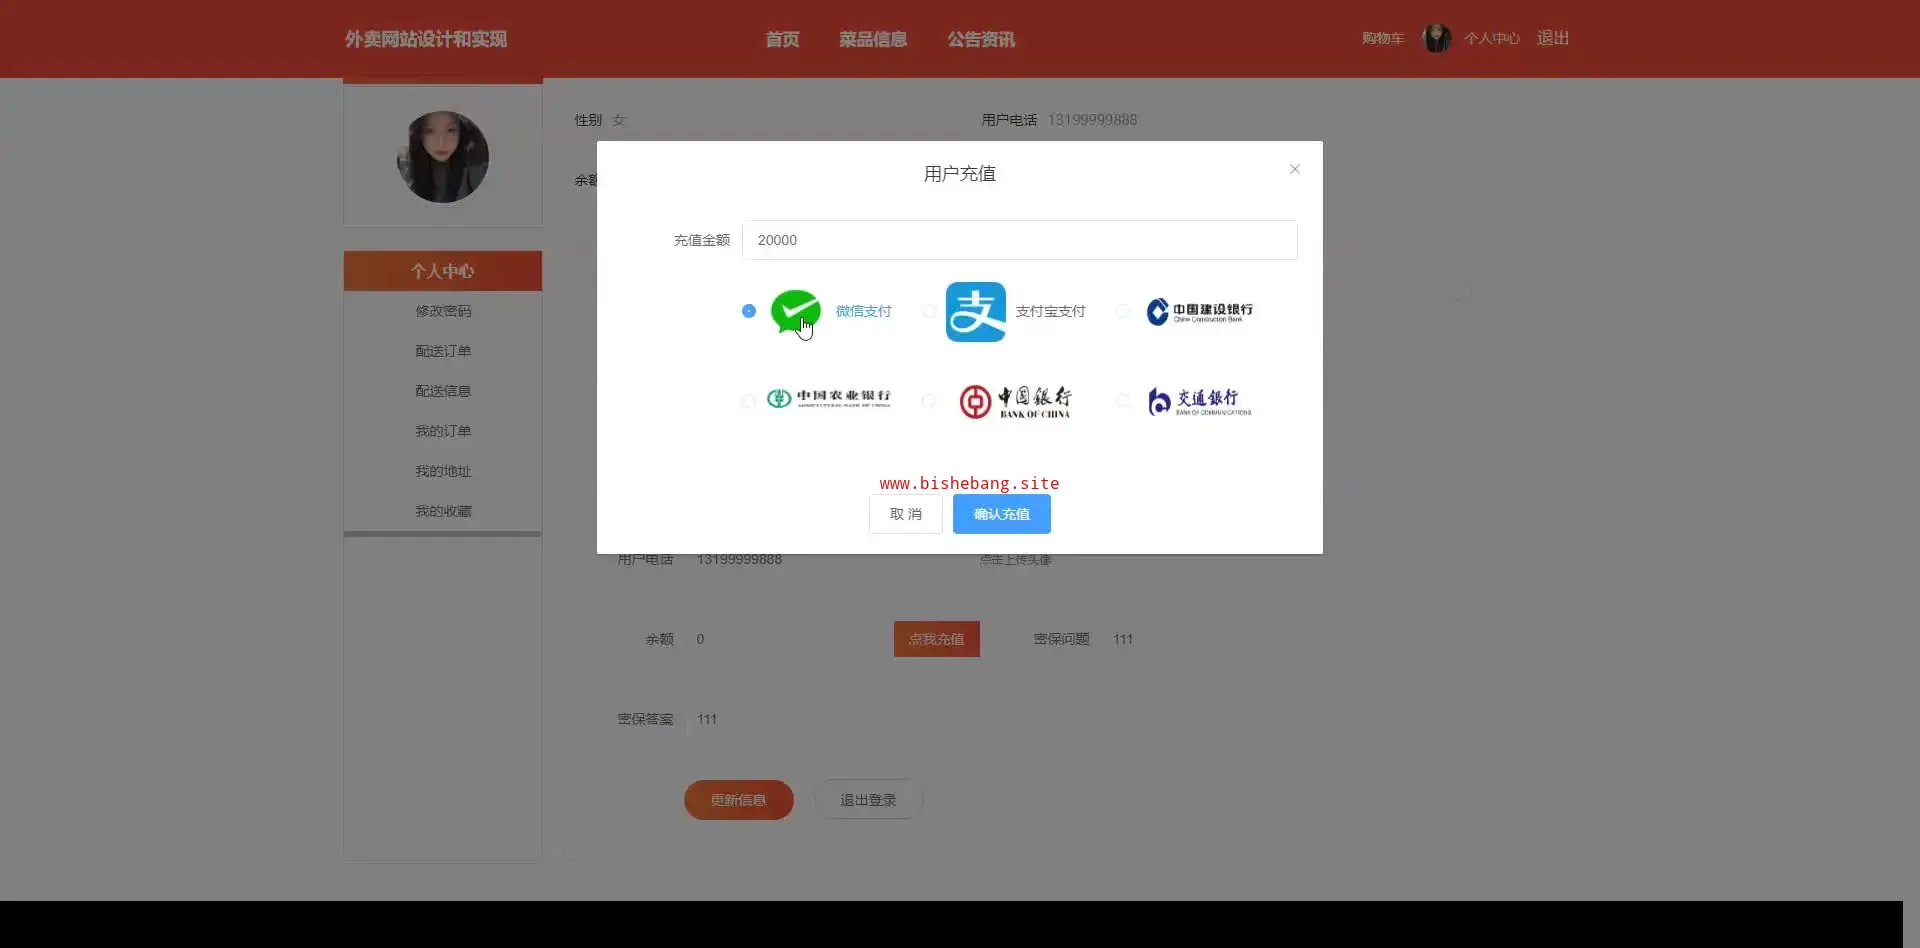Open the 首页 nav item

pos(782,39)
